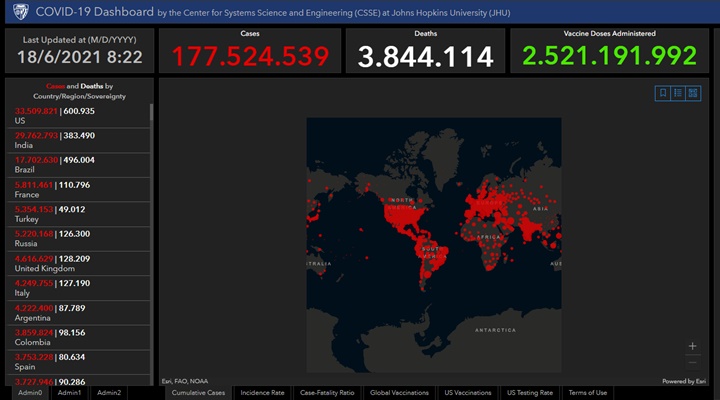Zoom in on the map with plus

tap(692, 346)
